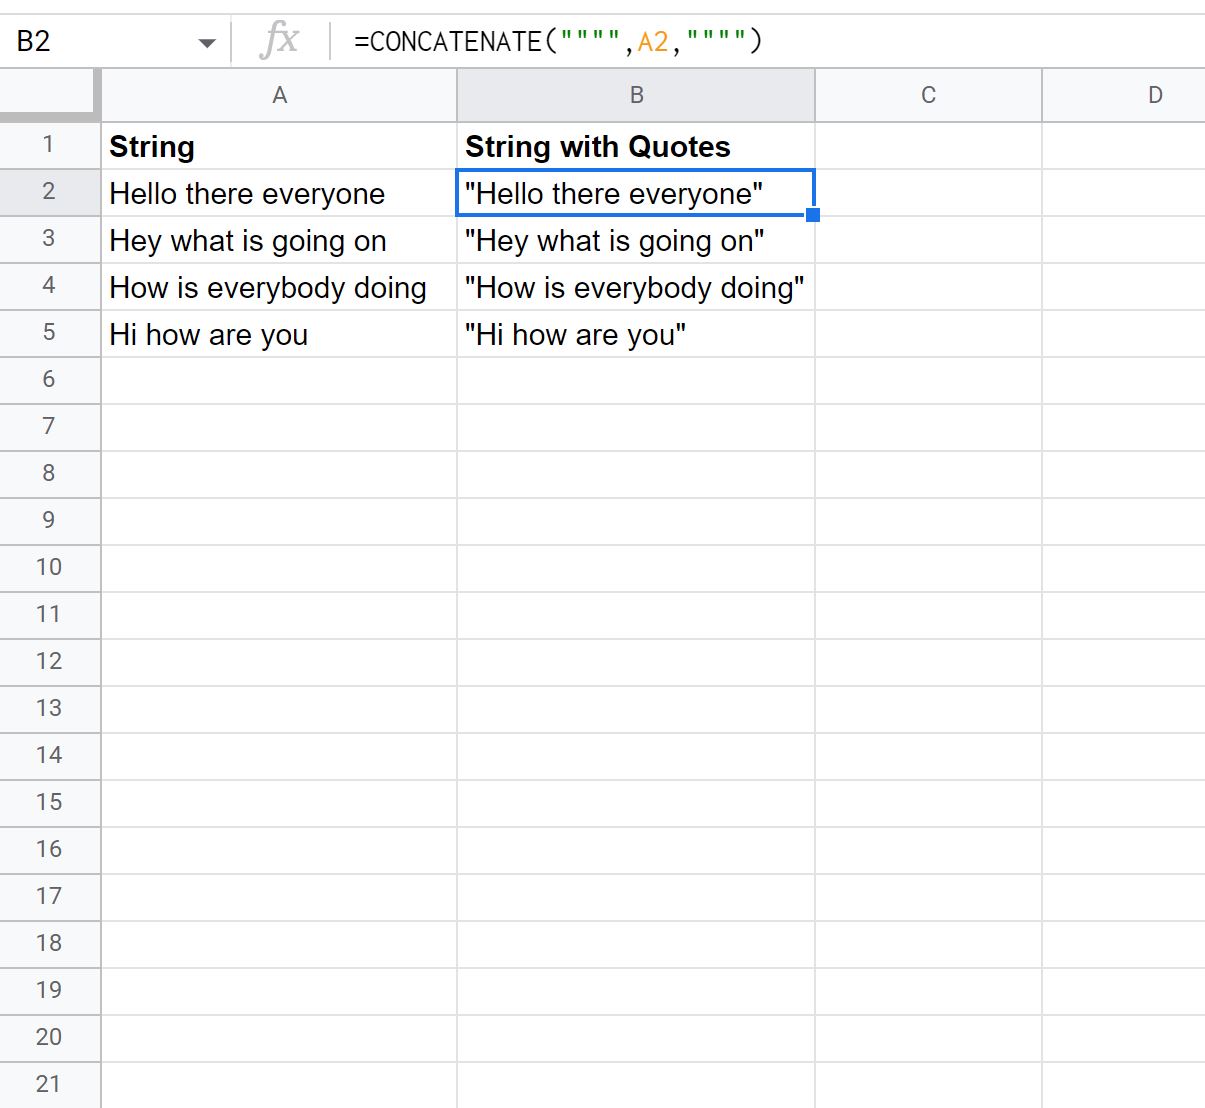
Task: Click the formula bar with CONCATENATE formula
Action: tap(770, 41)
